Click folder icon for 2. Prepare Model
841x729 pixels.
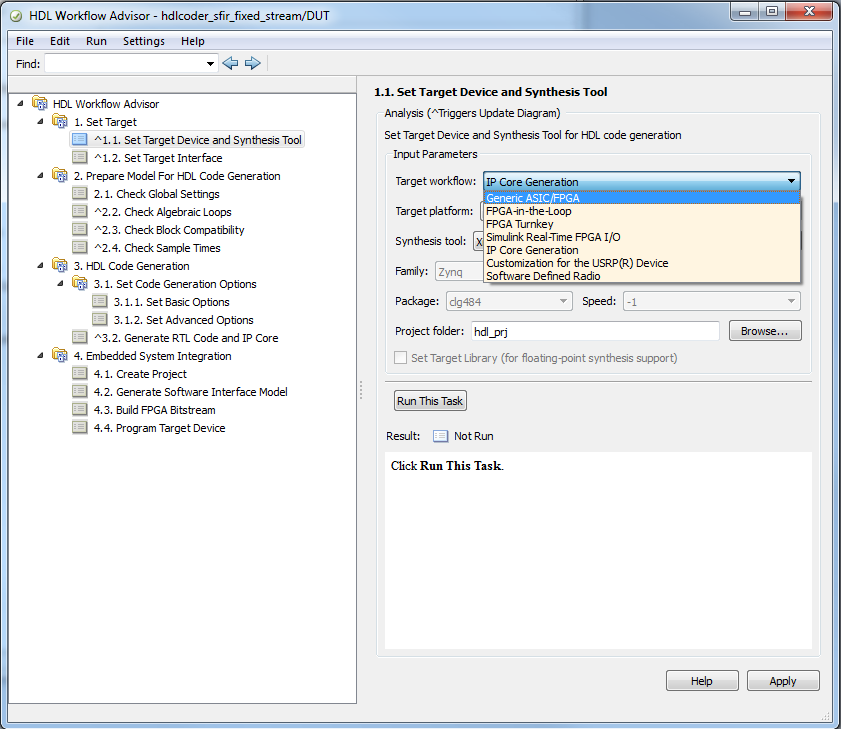pyautogui.click(x=60, y=175)
